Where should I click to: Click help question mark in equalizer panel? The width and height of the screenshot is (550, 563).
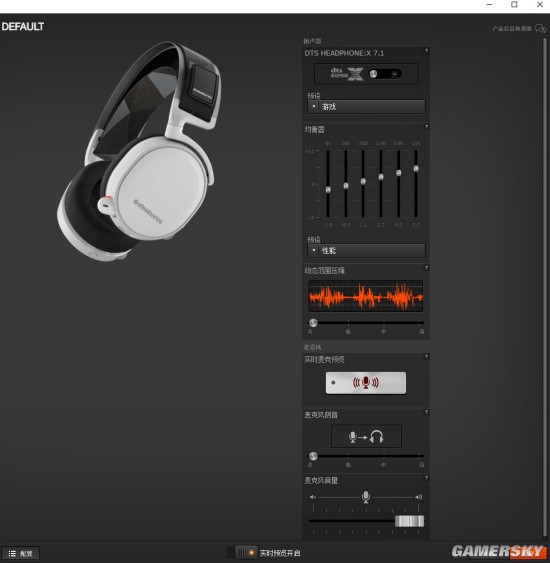pos(427,127)
